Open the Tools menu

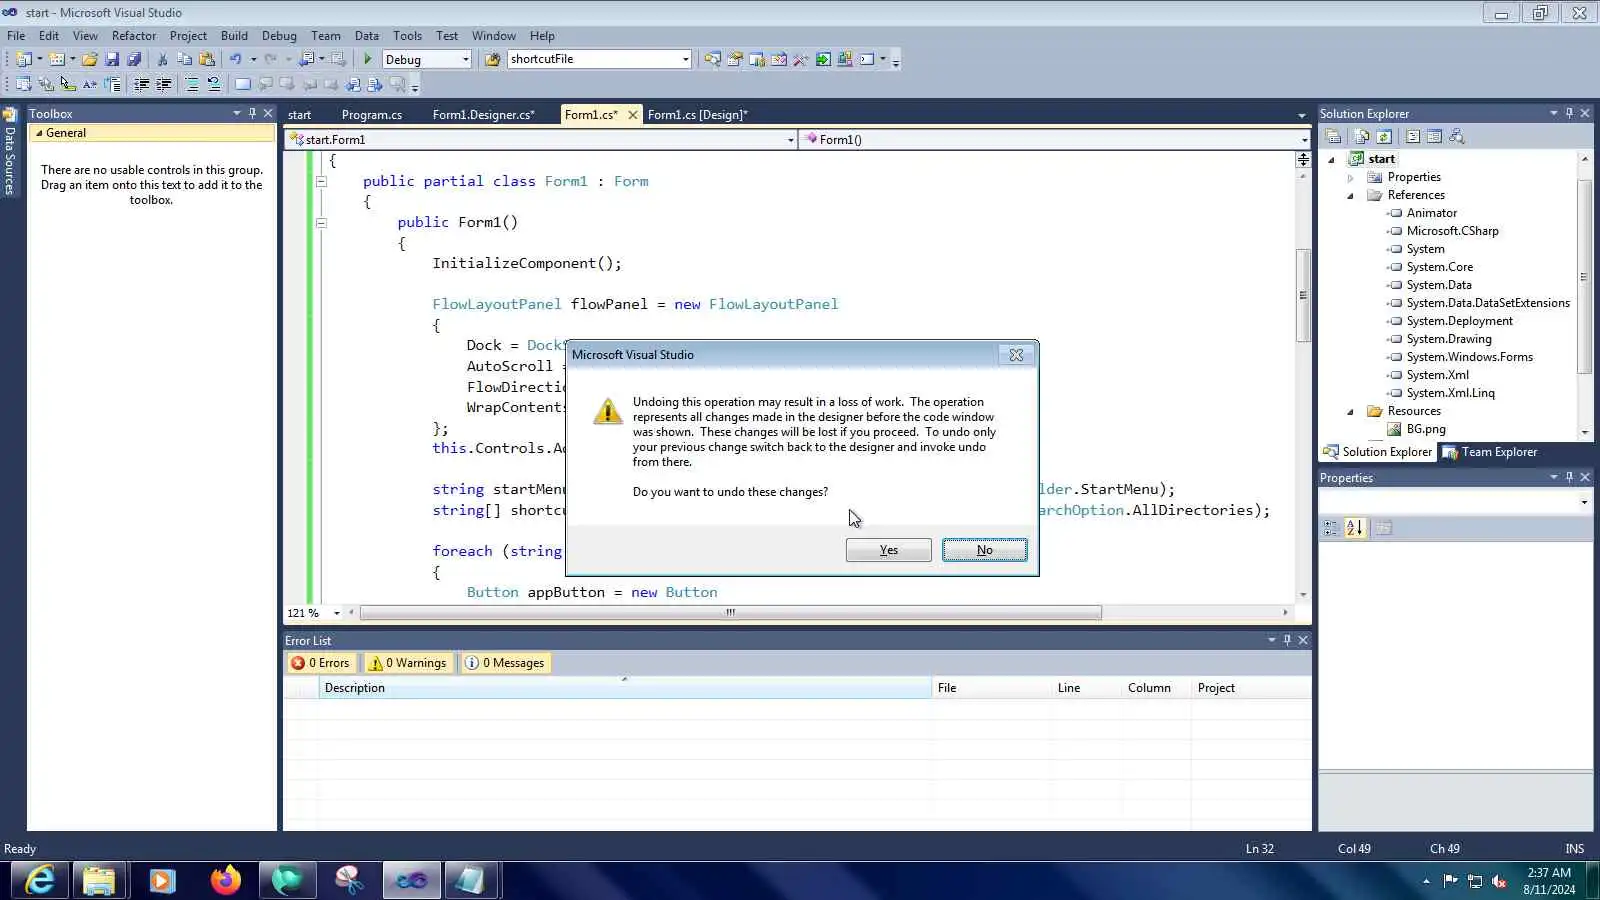coord(407,36)
